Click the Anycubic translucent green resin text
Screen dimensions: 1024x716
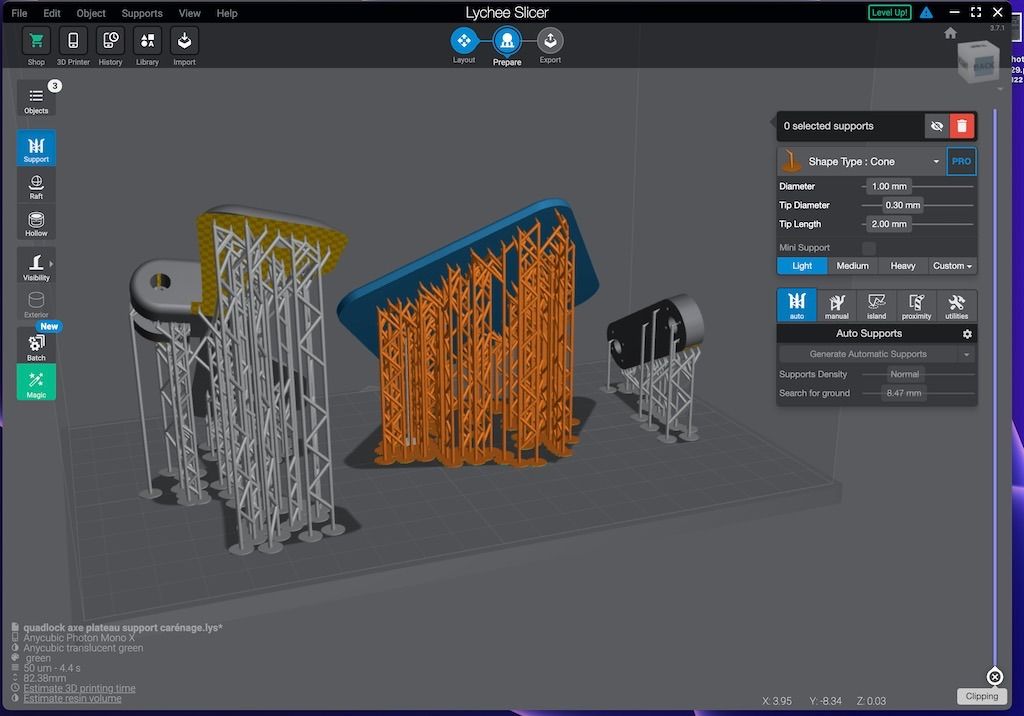[83, 648]
